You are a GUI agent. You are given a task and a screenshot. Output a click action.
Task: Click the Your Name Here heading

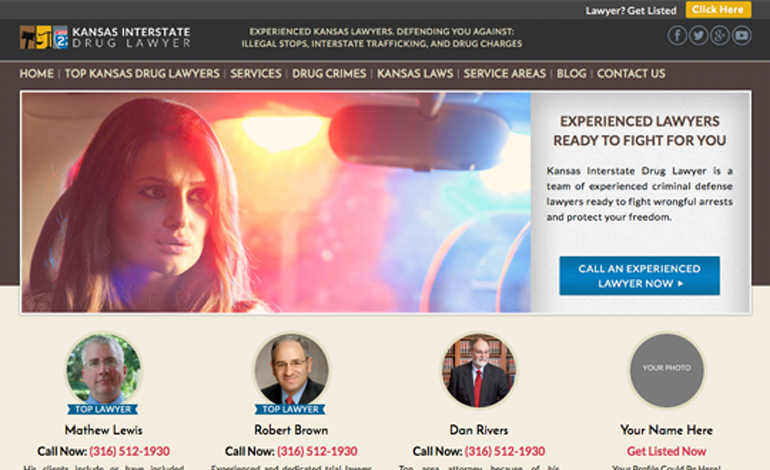(666, 430)
